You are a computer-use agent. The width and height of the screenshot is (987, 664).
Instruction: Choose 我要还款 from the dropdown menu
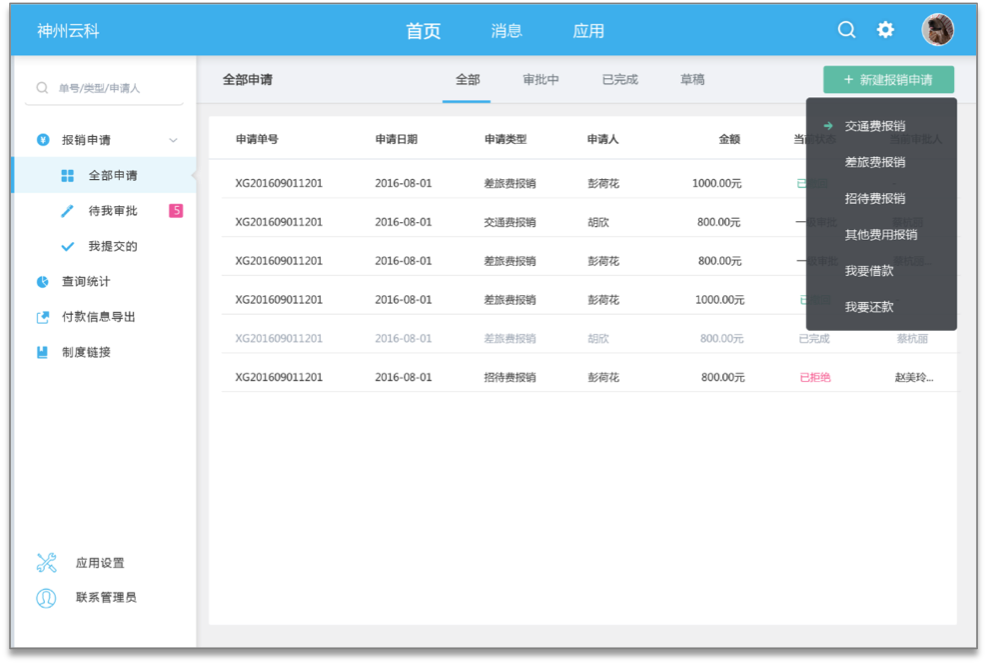click(869, 307)
